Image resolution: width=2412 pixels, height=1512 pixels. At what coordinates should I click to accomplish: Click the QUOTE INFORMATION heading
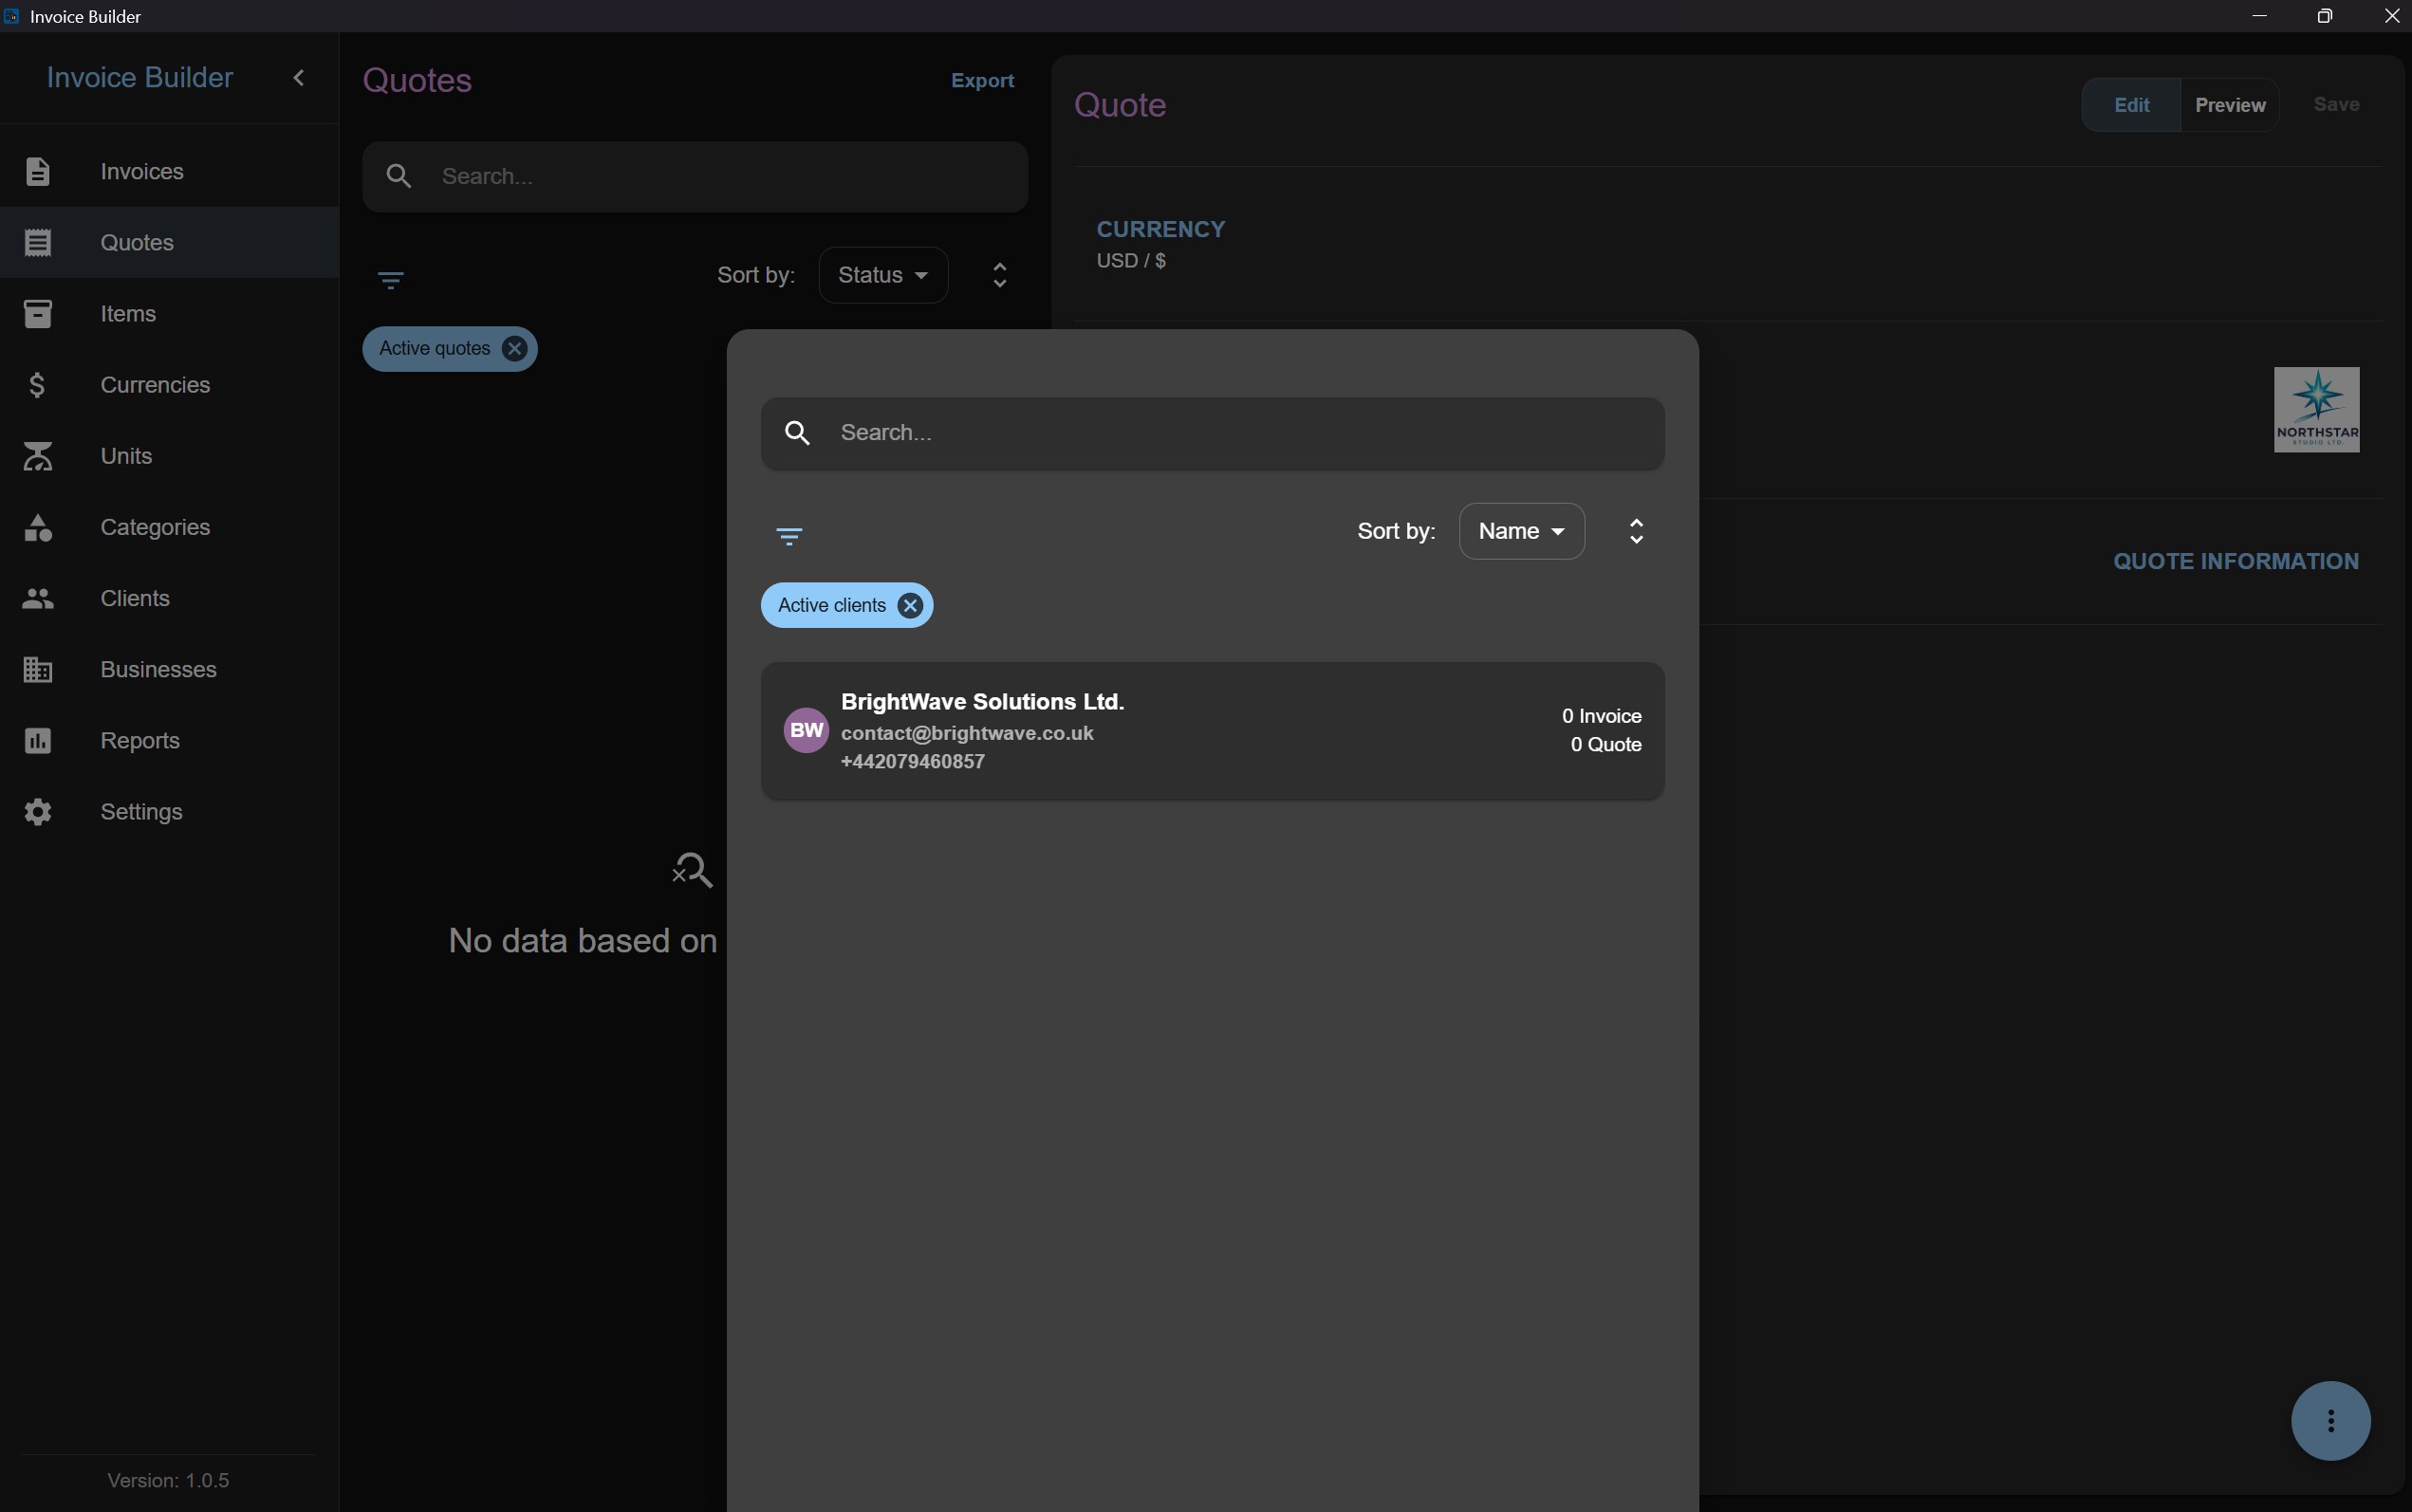pos(2235,561)
